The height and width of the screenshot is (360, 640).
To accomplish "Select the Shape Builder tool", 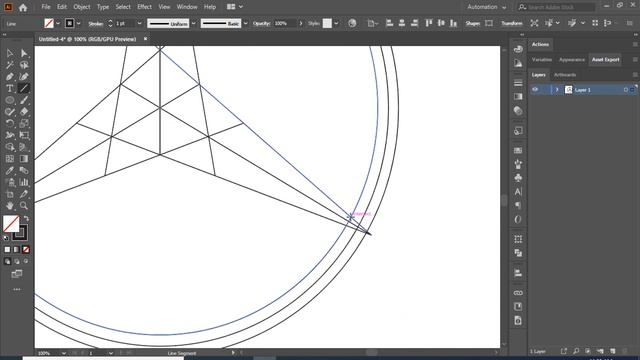I will pyautogui.click(x=10, y=147).
